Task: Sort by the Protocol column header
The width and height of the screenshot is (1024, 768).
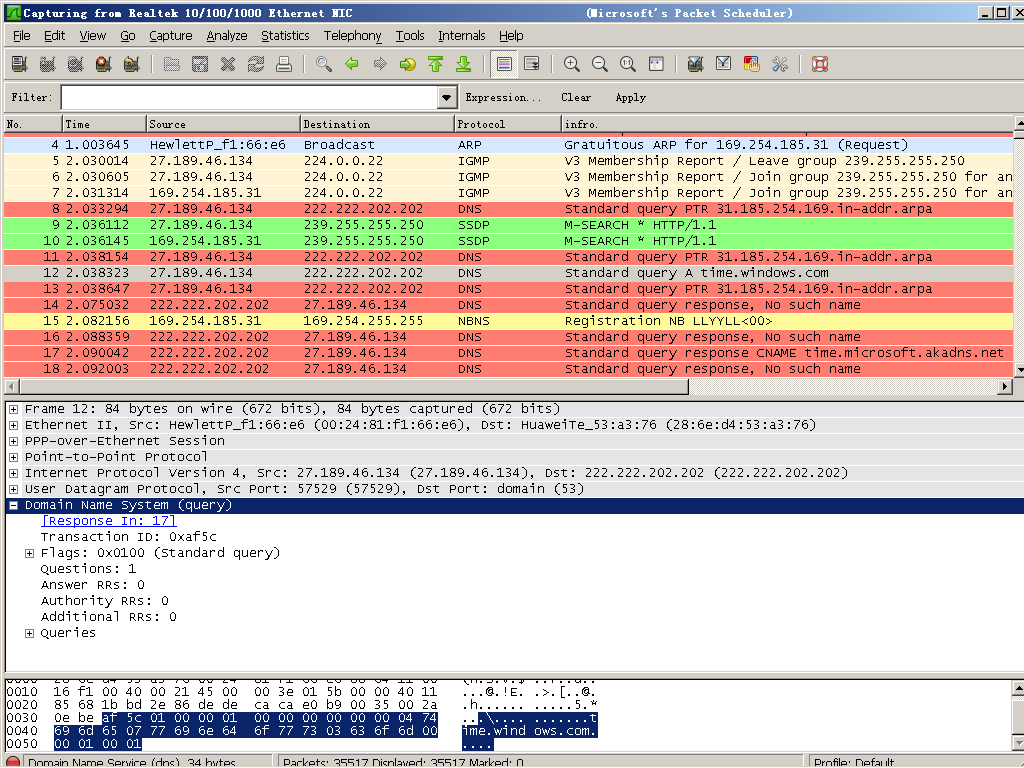Action: tap(507, 124)
